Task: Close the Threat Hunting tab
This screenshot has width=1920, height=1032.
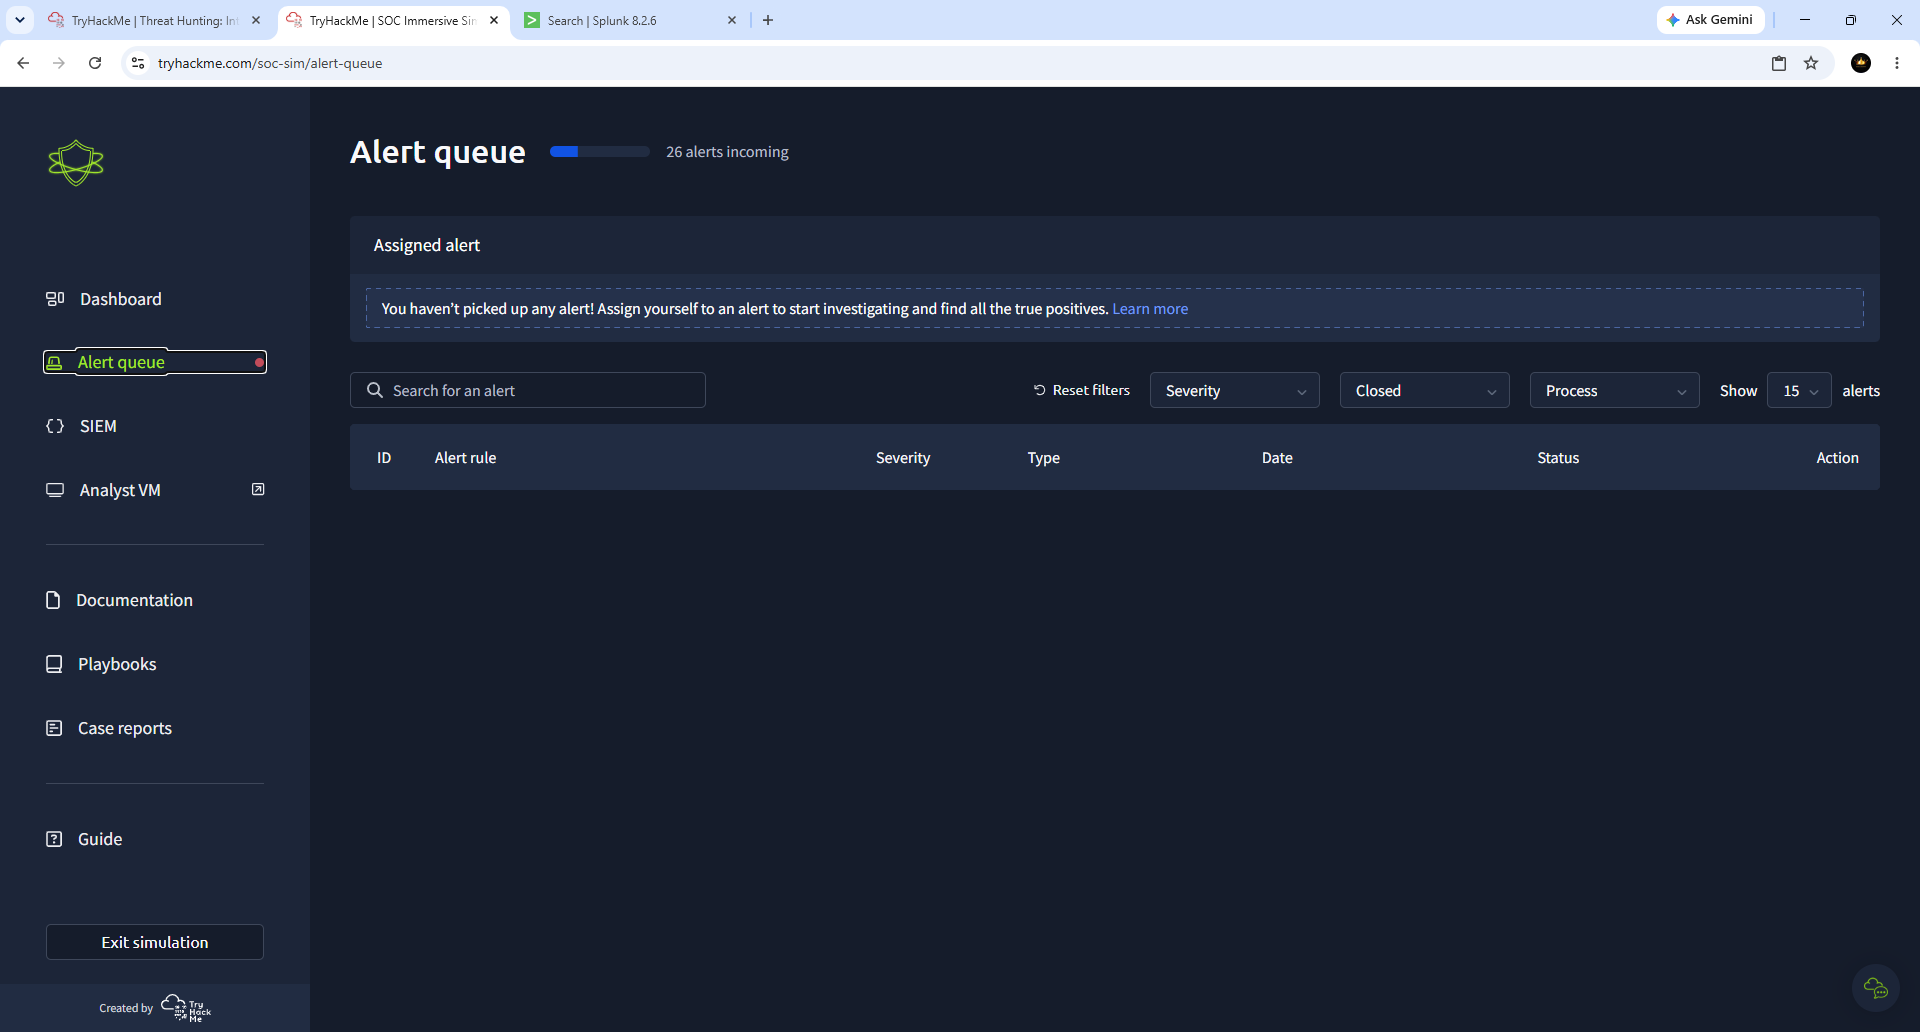Action: click(x=256, y=20)
